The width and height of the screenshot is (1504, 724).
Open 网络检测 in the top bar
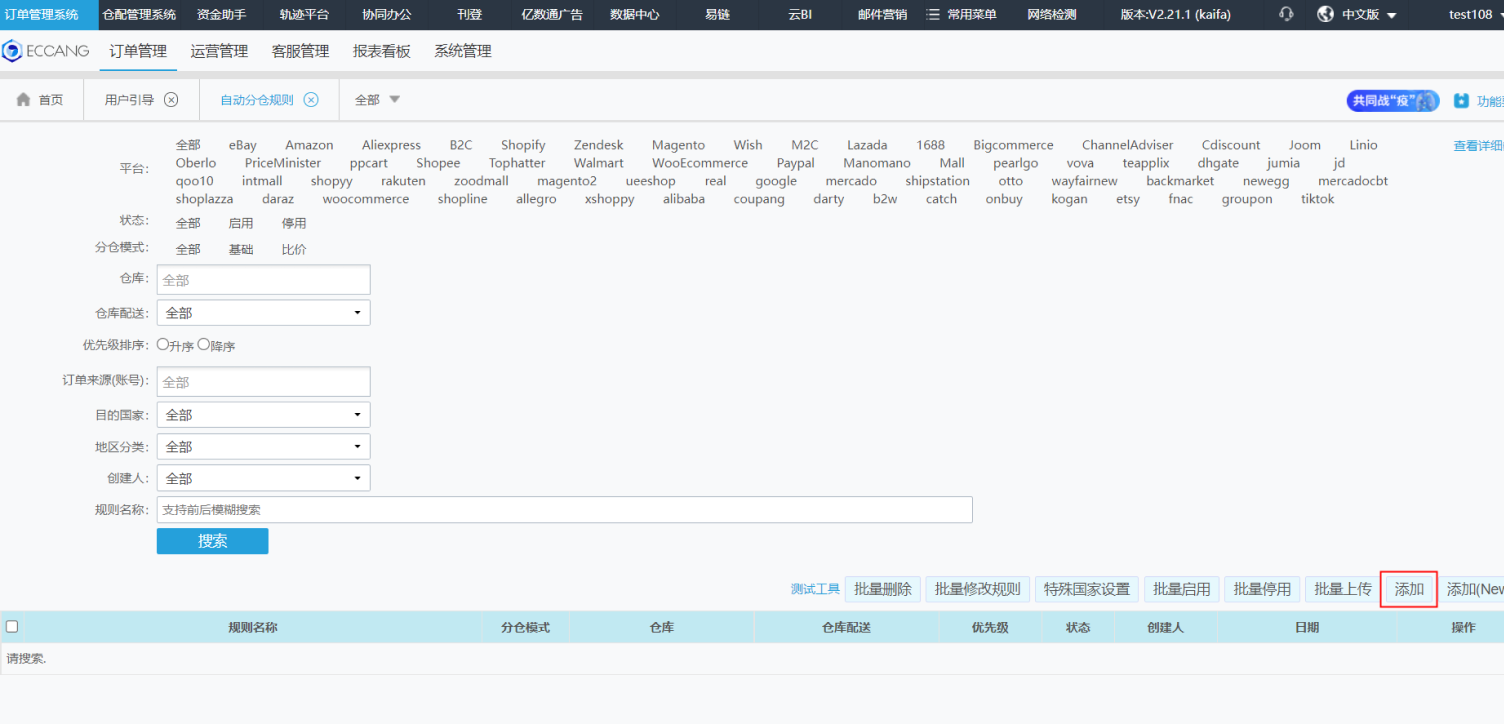(1052, 14)
